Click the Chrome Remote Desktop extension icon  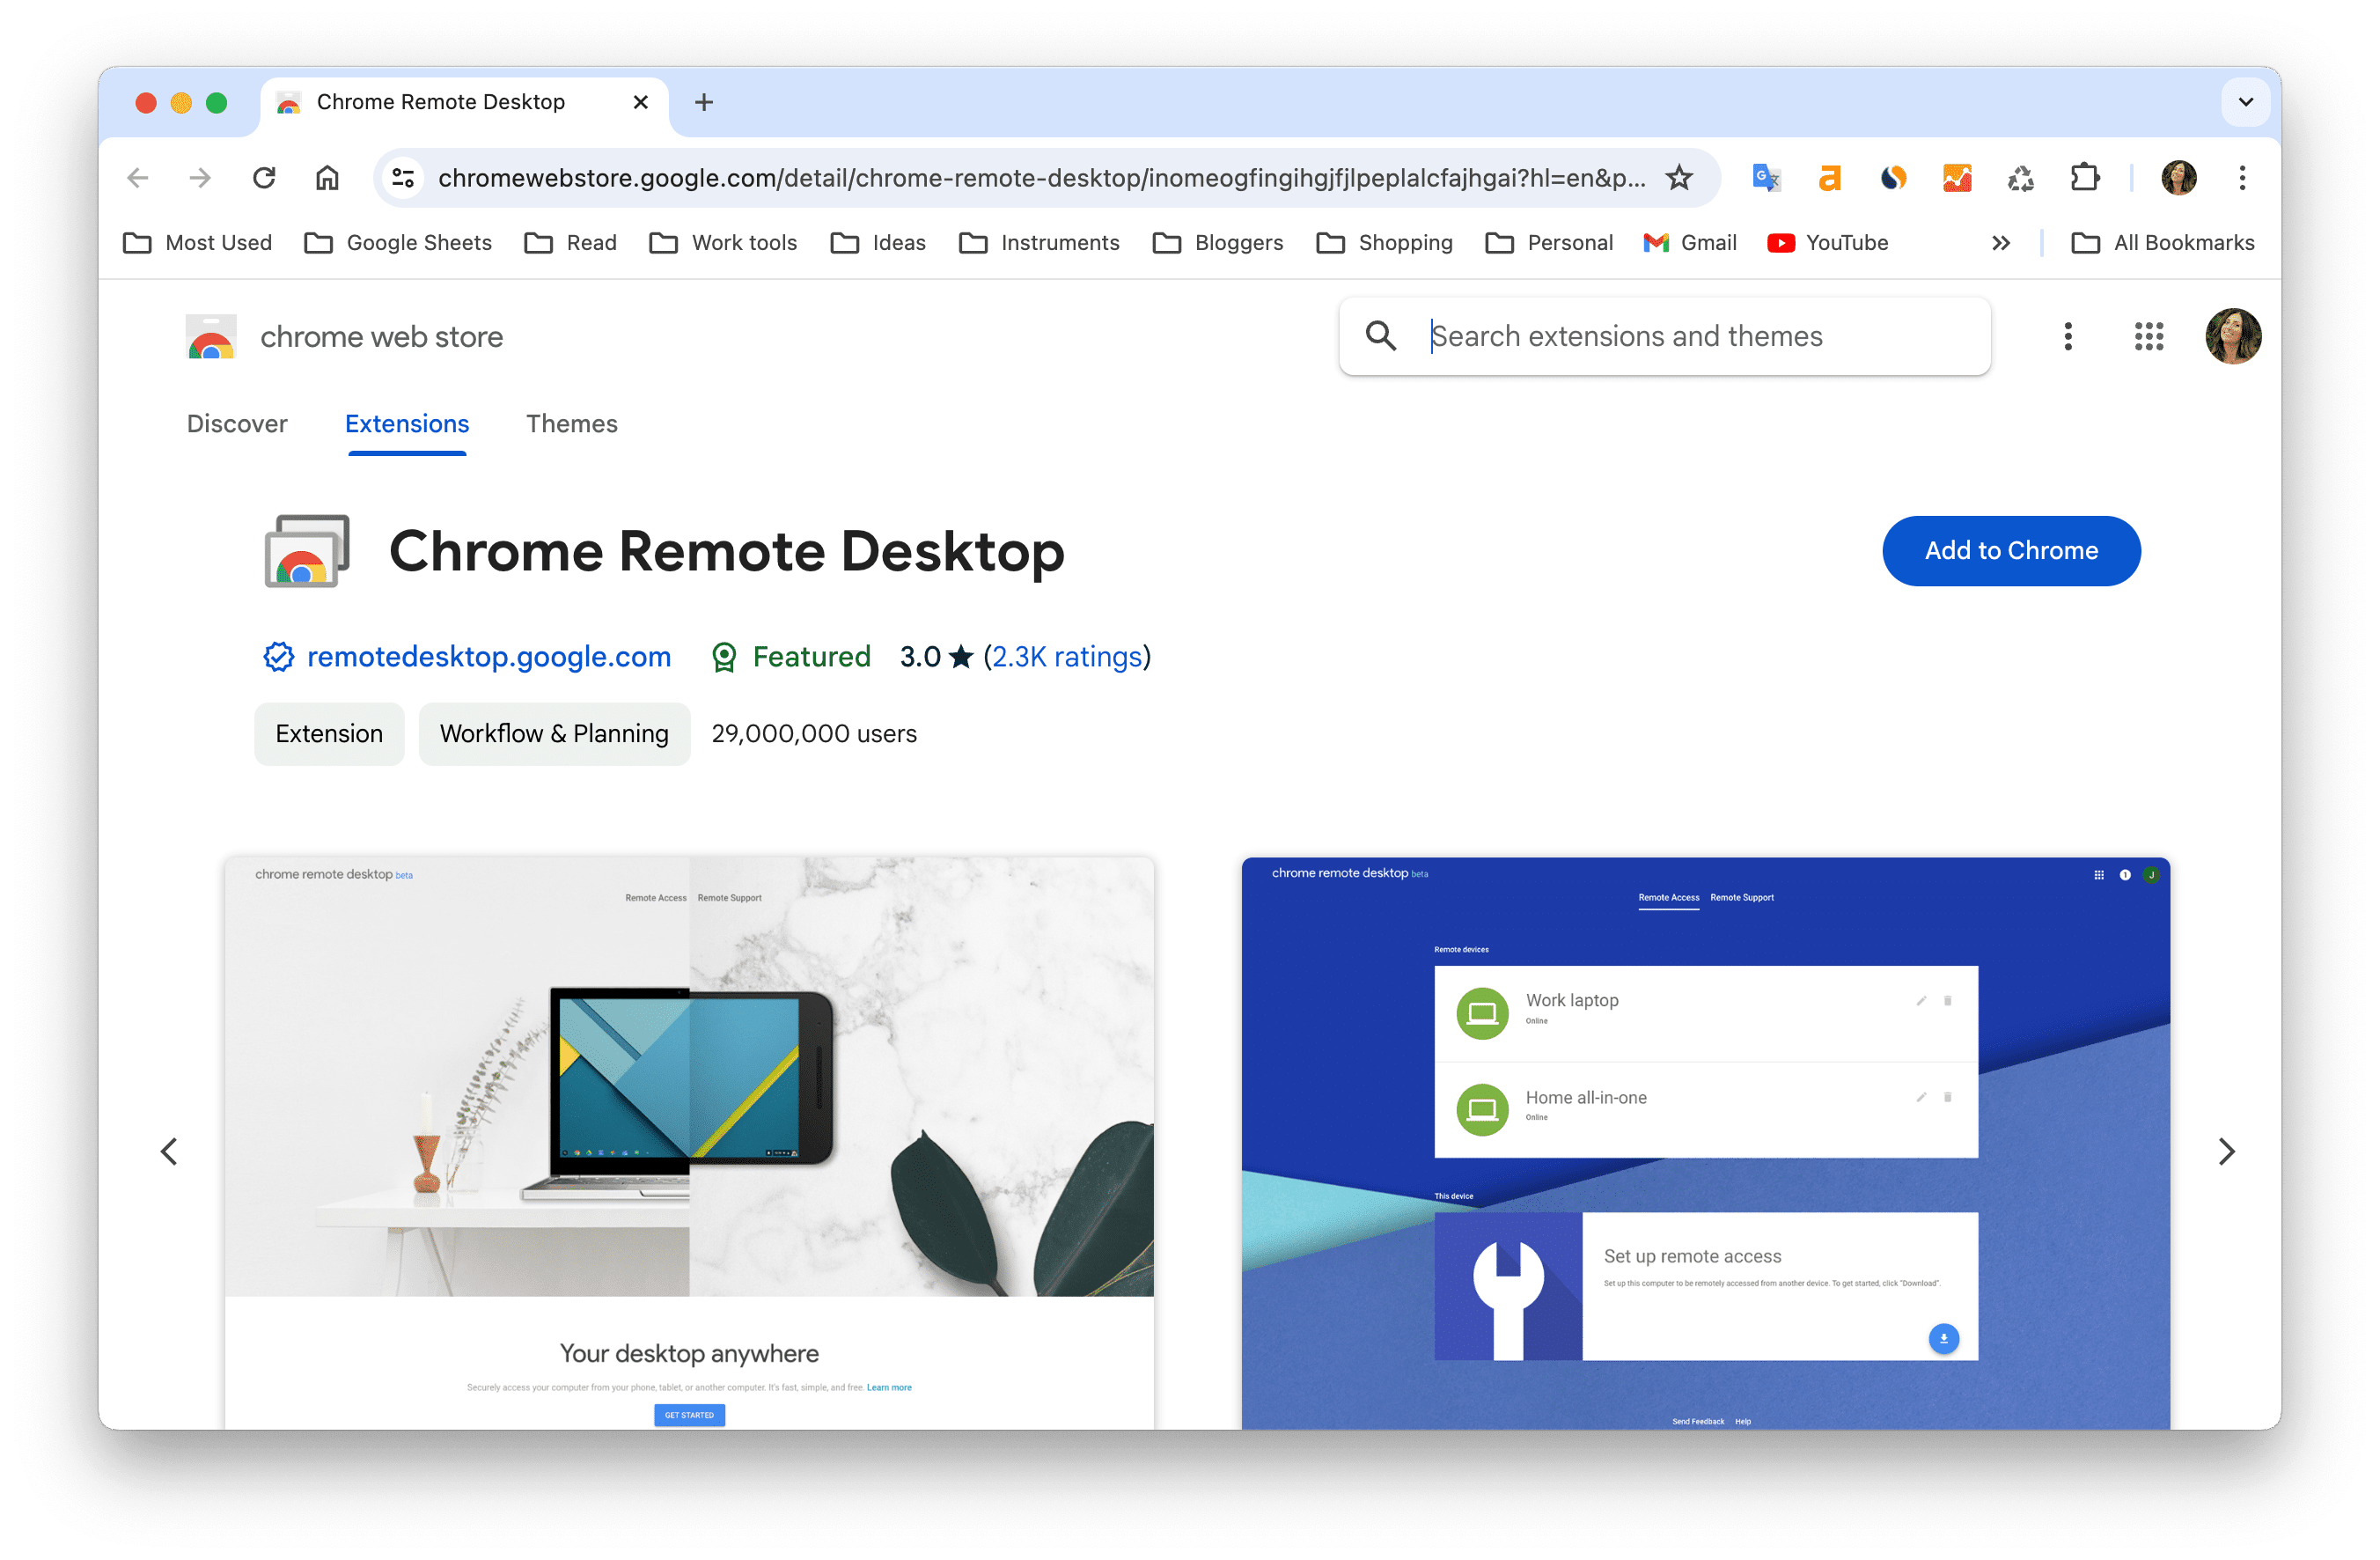coord(307,551)
